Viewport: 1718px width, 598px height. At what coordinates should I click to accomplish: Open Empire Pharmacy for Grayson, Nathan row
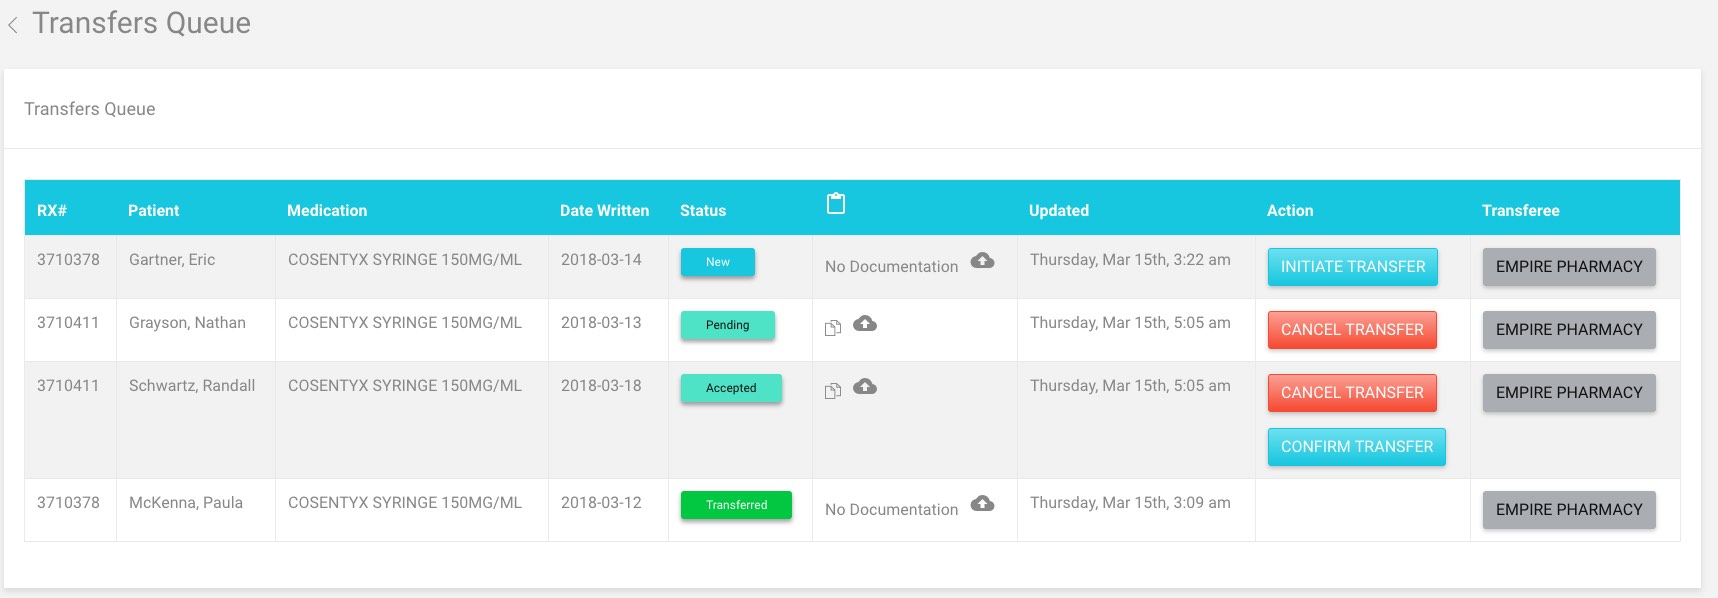tap(1569, 330)
